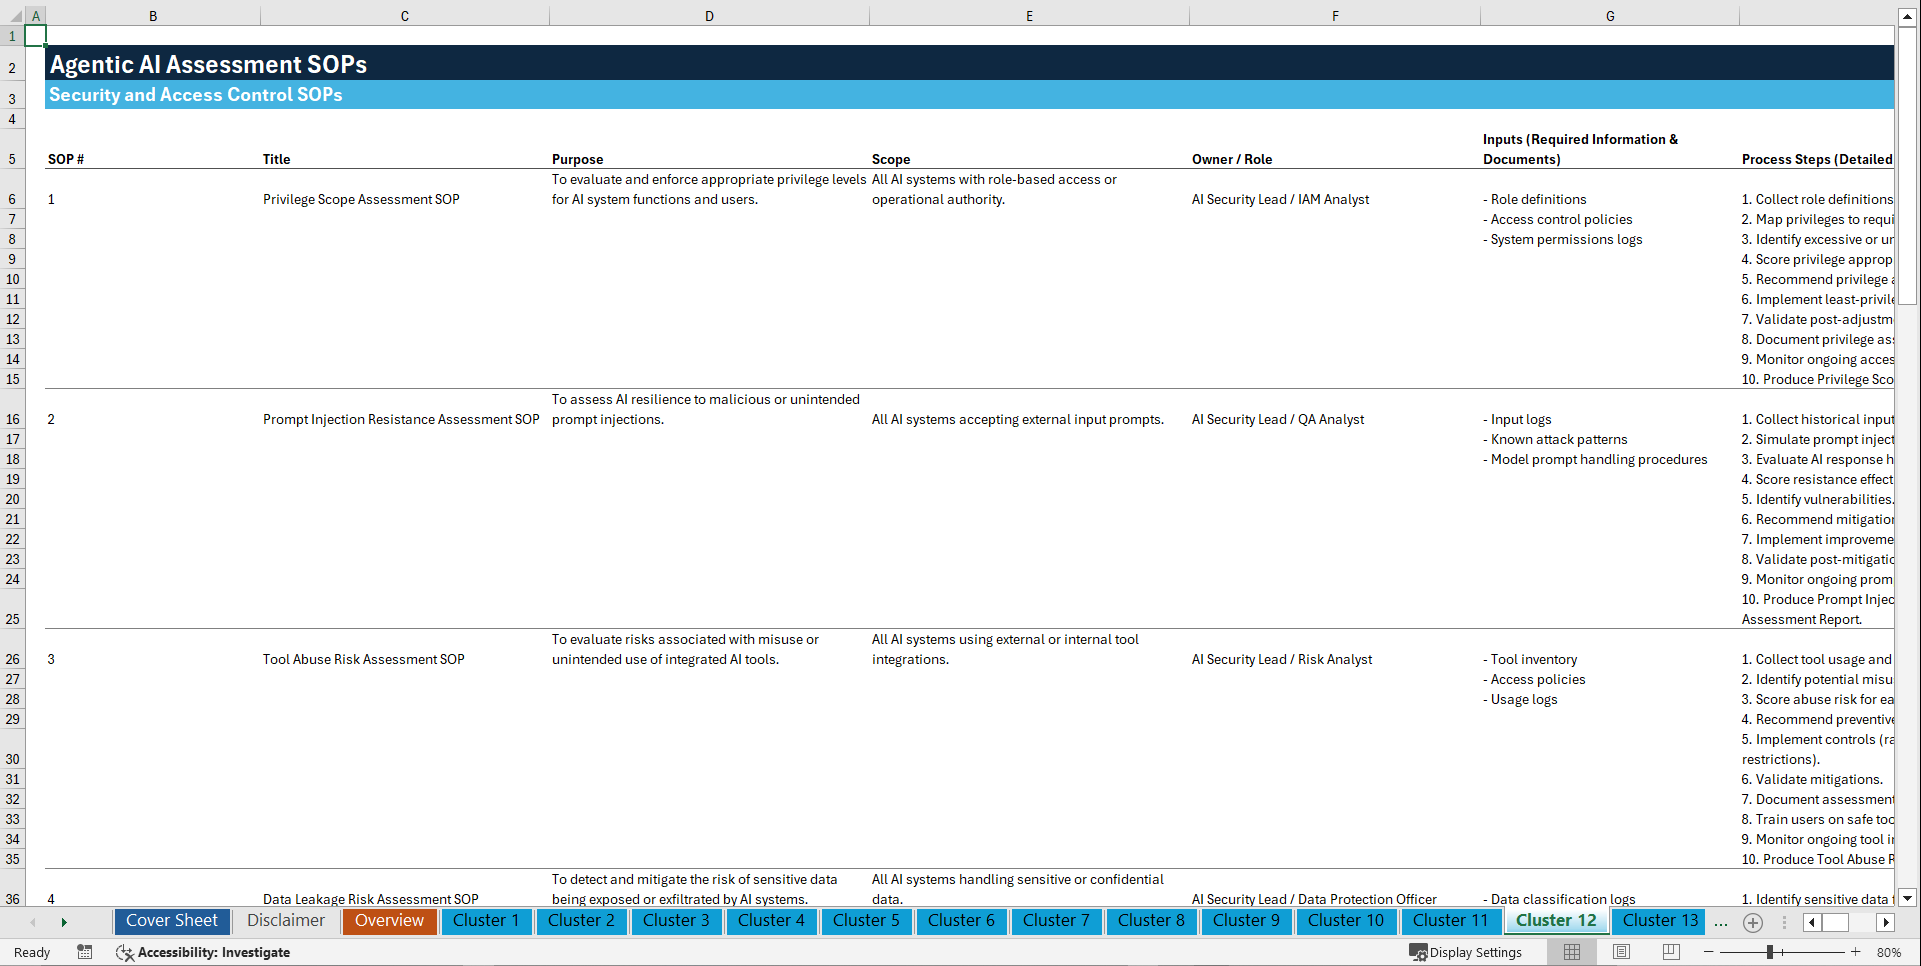The width and height of the screenshot is (1921, 966).
Task: Select column header C
Action: [x=404, y=15]
